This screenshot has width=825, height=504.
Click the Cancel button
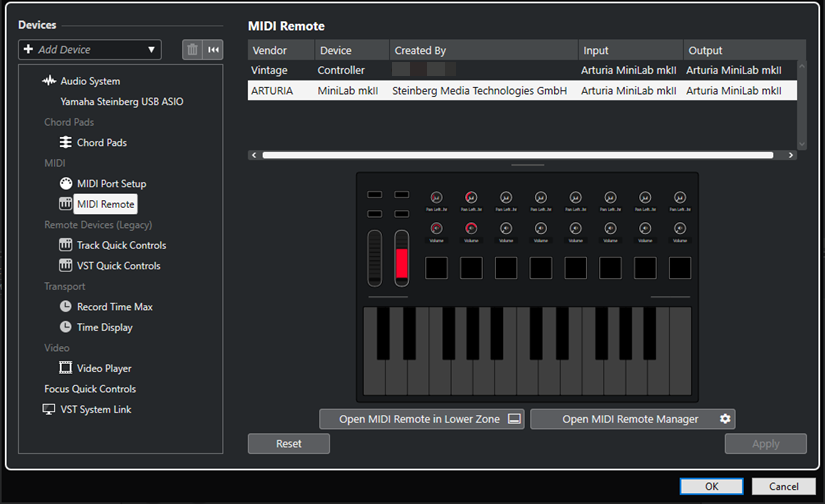click(783, 486)
